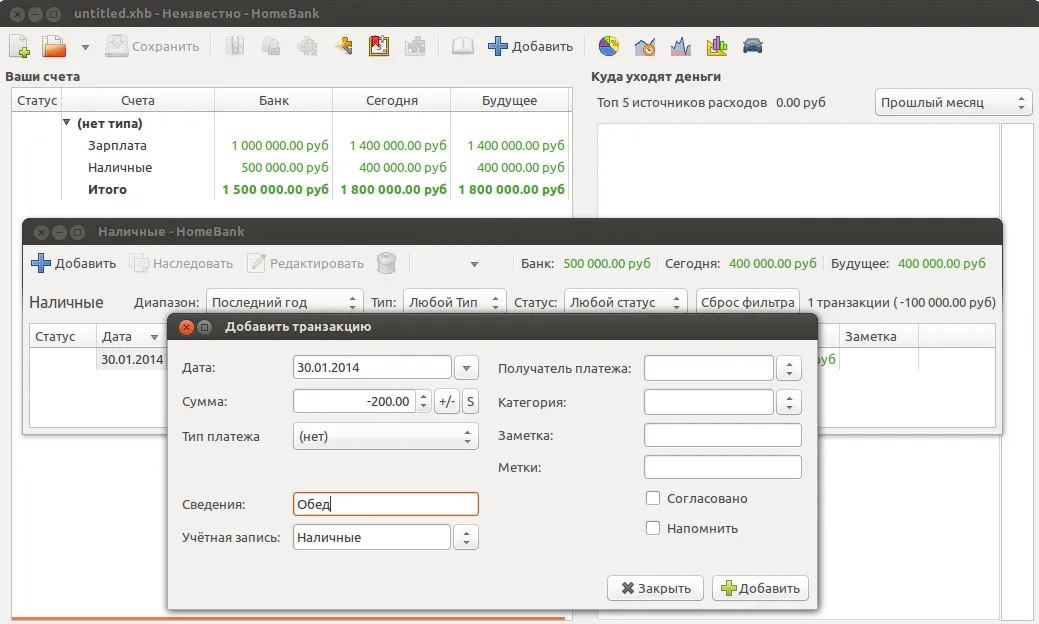Show transactions with the book icon
The width and height of the screenshot is (1039, 624).
coord(463,46)
